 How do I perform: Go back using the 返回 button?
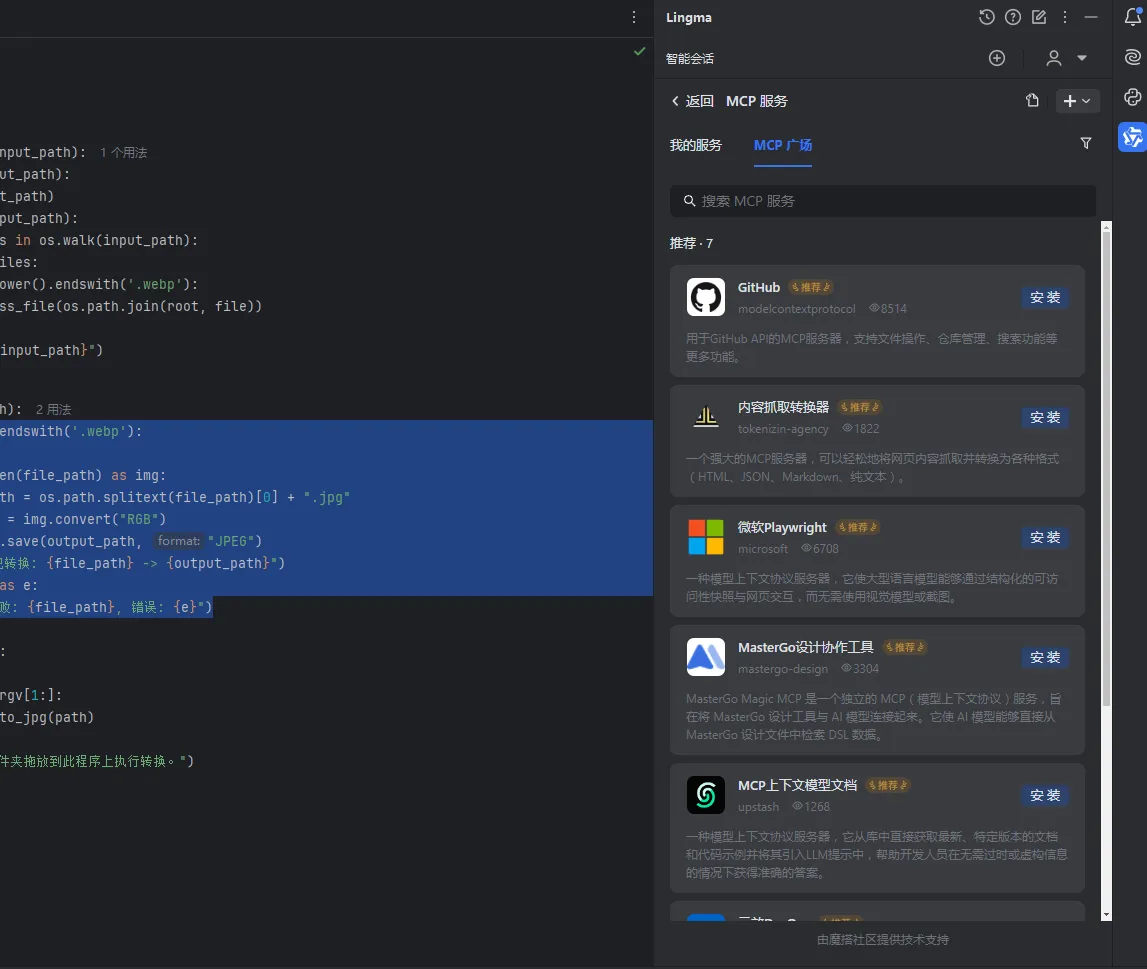692,101
